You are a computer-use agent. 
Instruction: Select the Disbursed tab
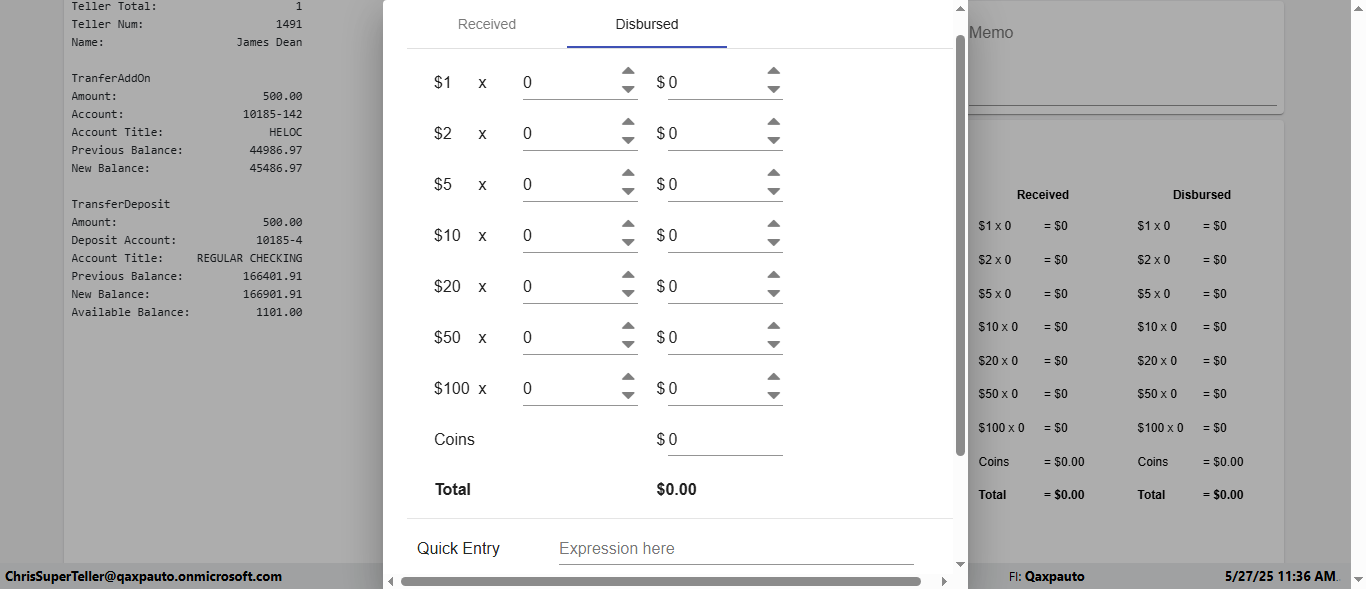[x=647, y=24]
